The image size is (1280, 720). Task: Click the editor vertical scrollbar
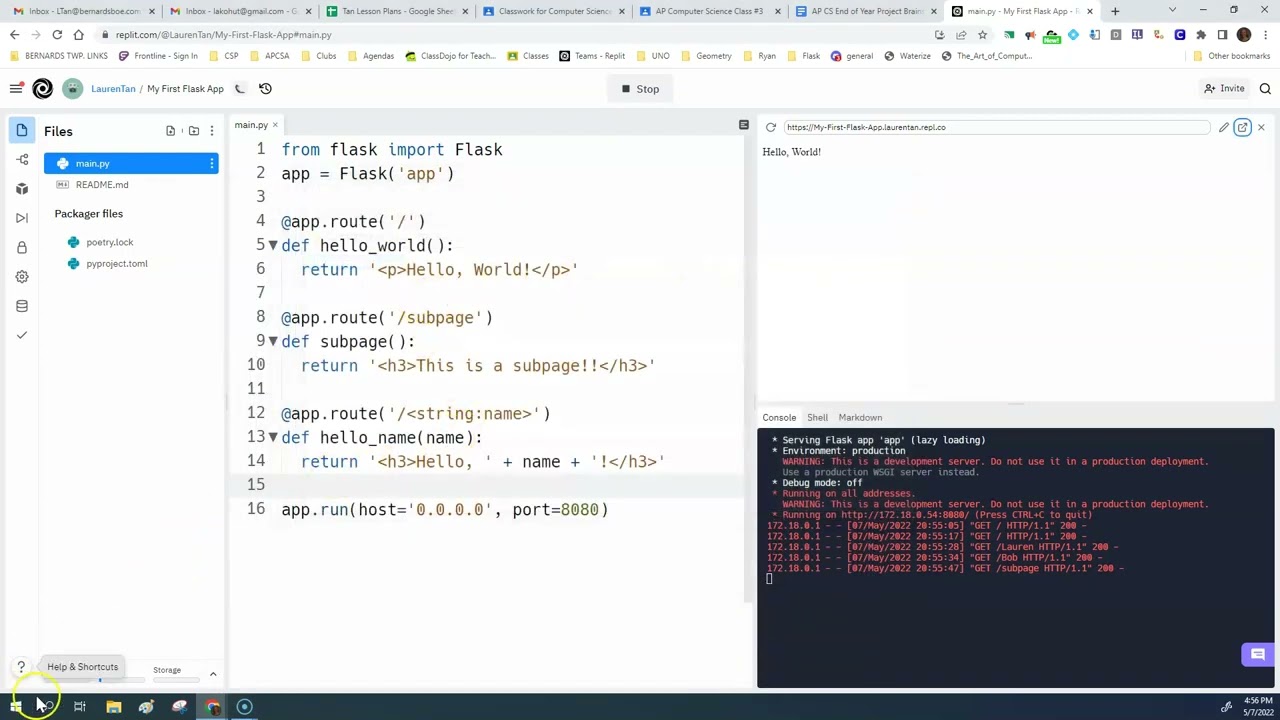coord(749,370)
